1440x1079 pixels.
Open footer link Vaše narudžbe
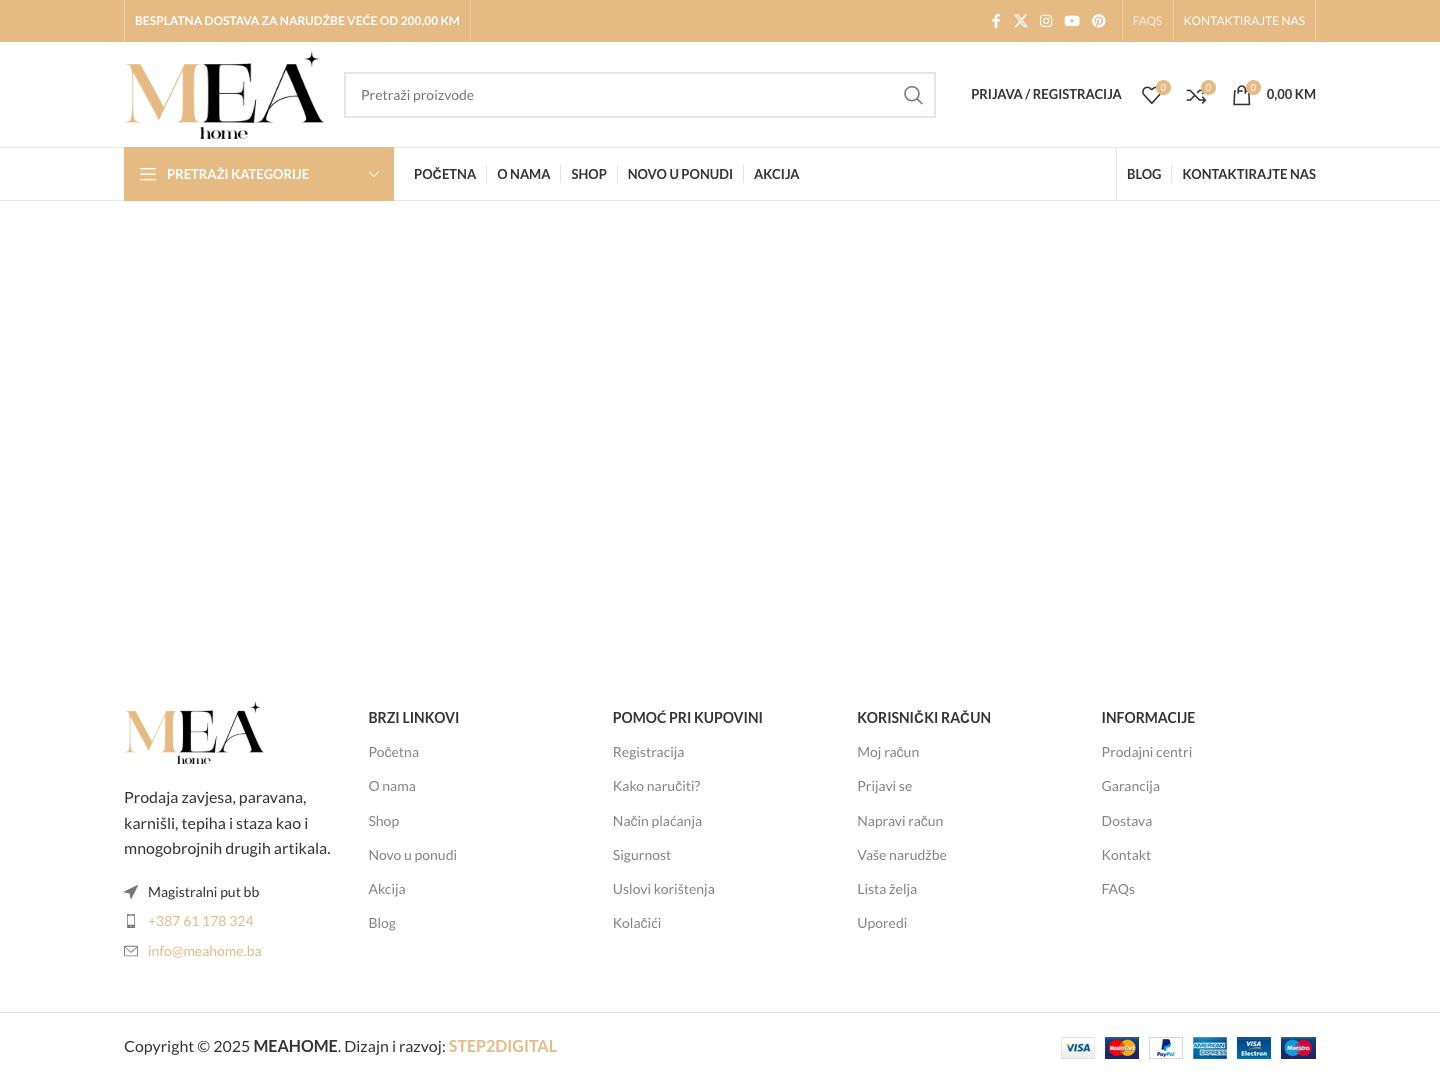click(x=902, y=855)
